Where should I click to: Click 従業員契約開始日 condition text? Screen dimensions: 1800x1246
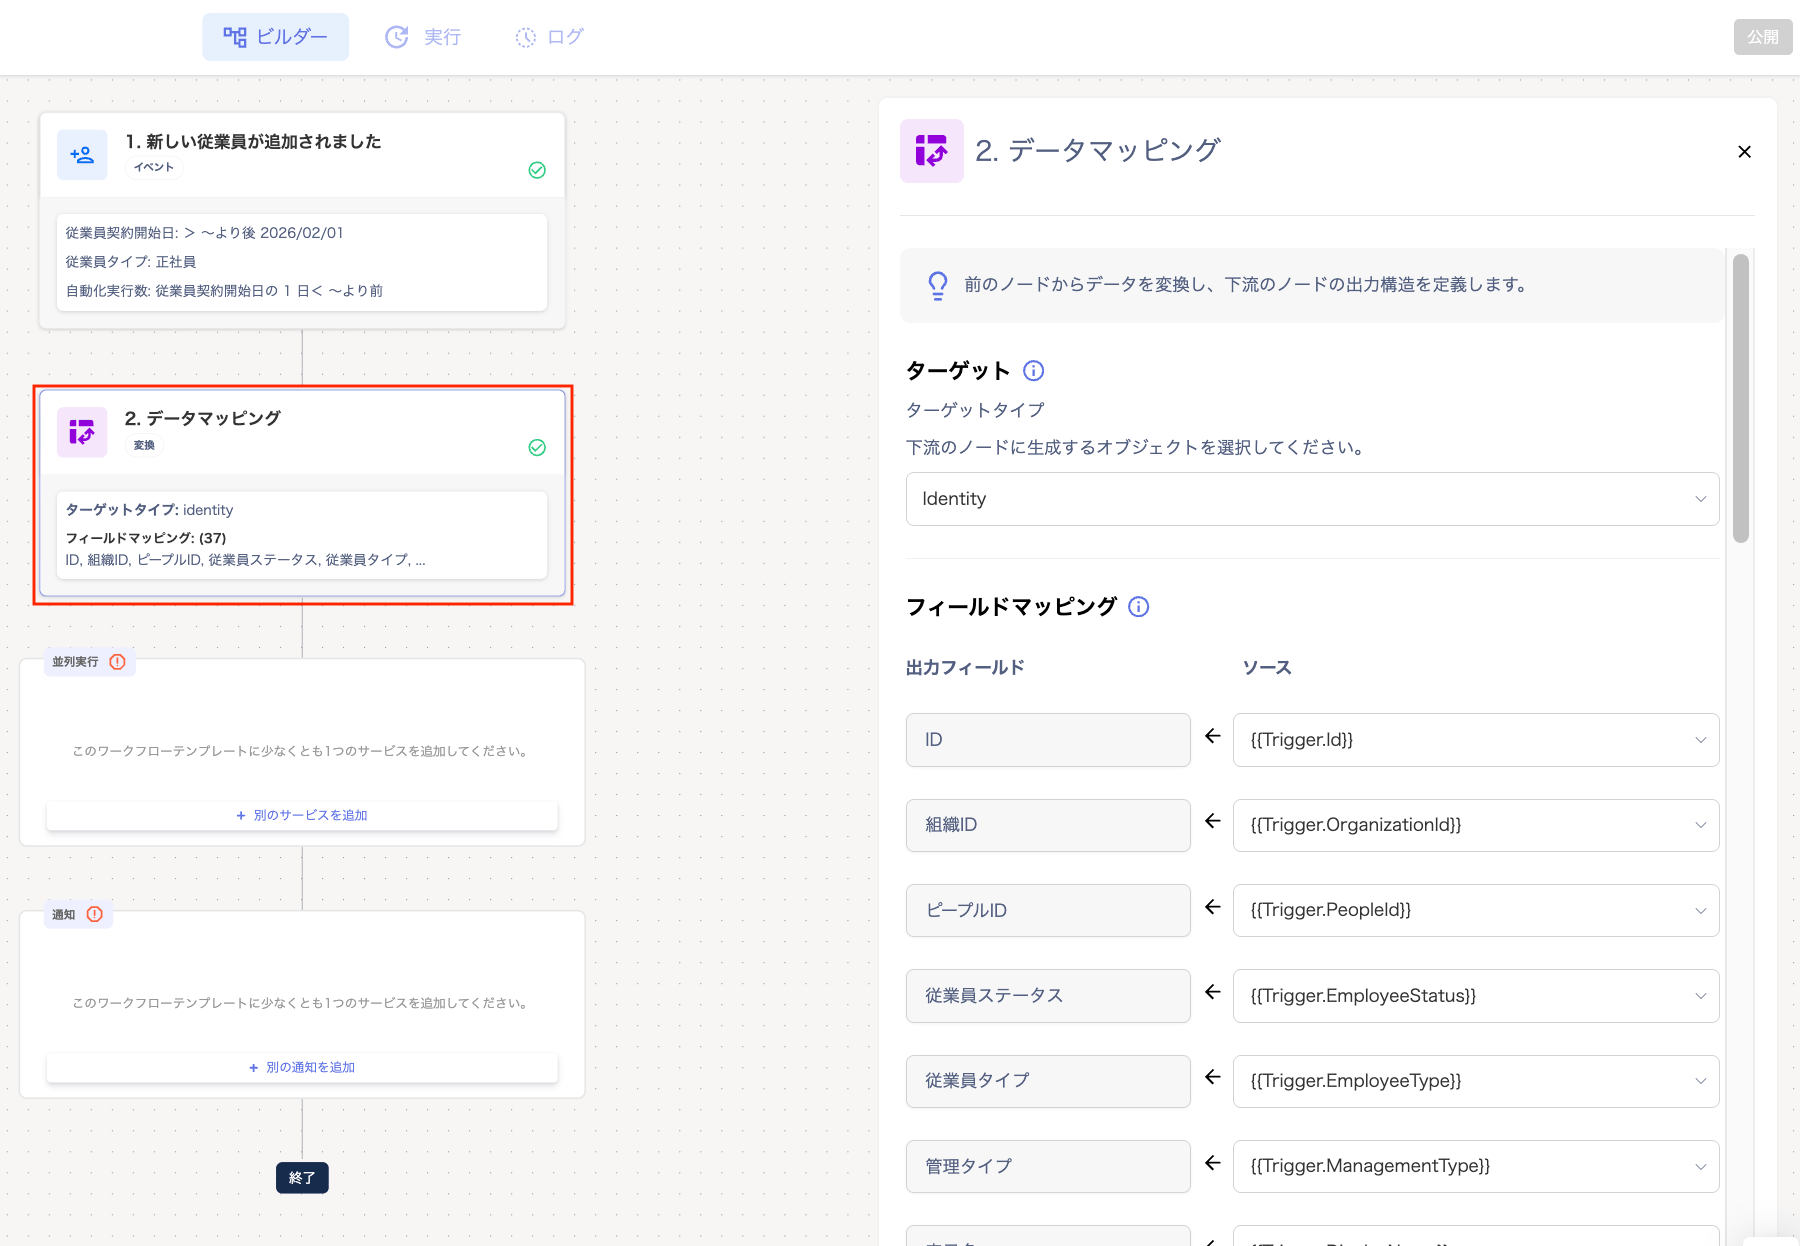204,233
